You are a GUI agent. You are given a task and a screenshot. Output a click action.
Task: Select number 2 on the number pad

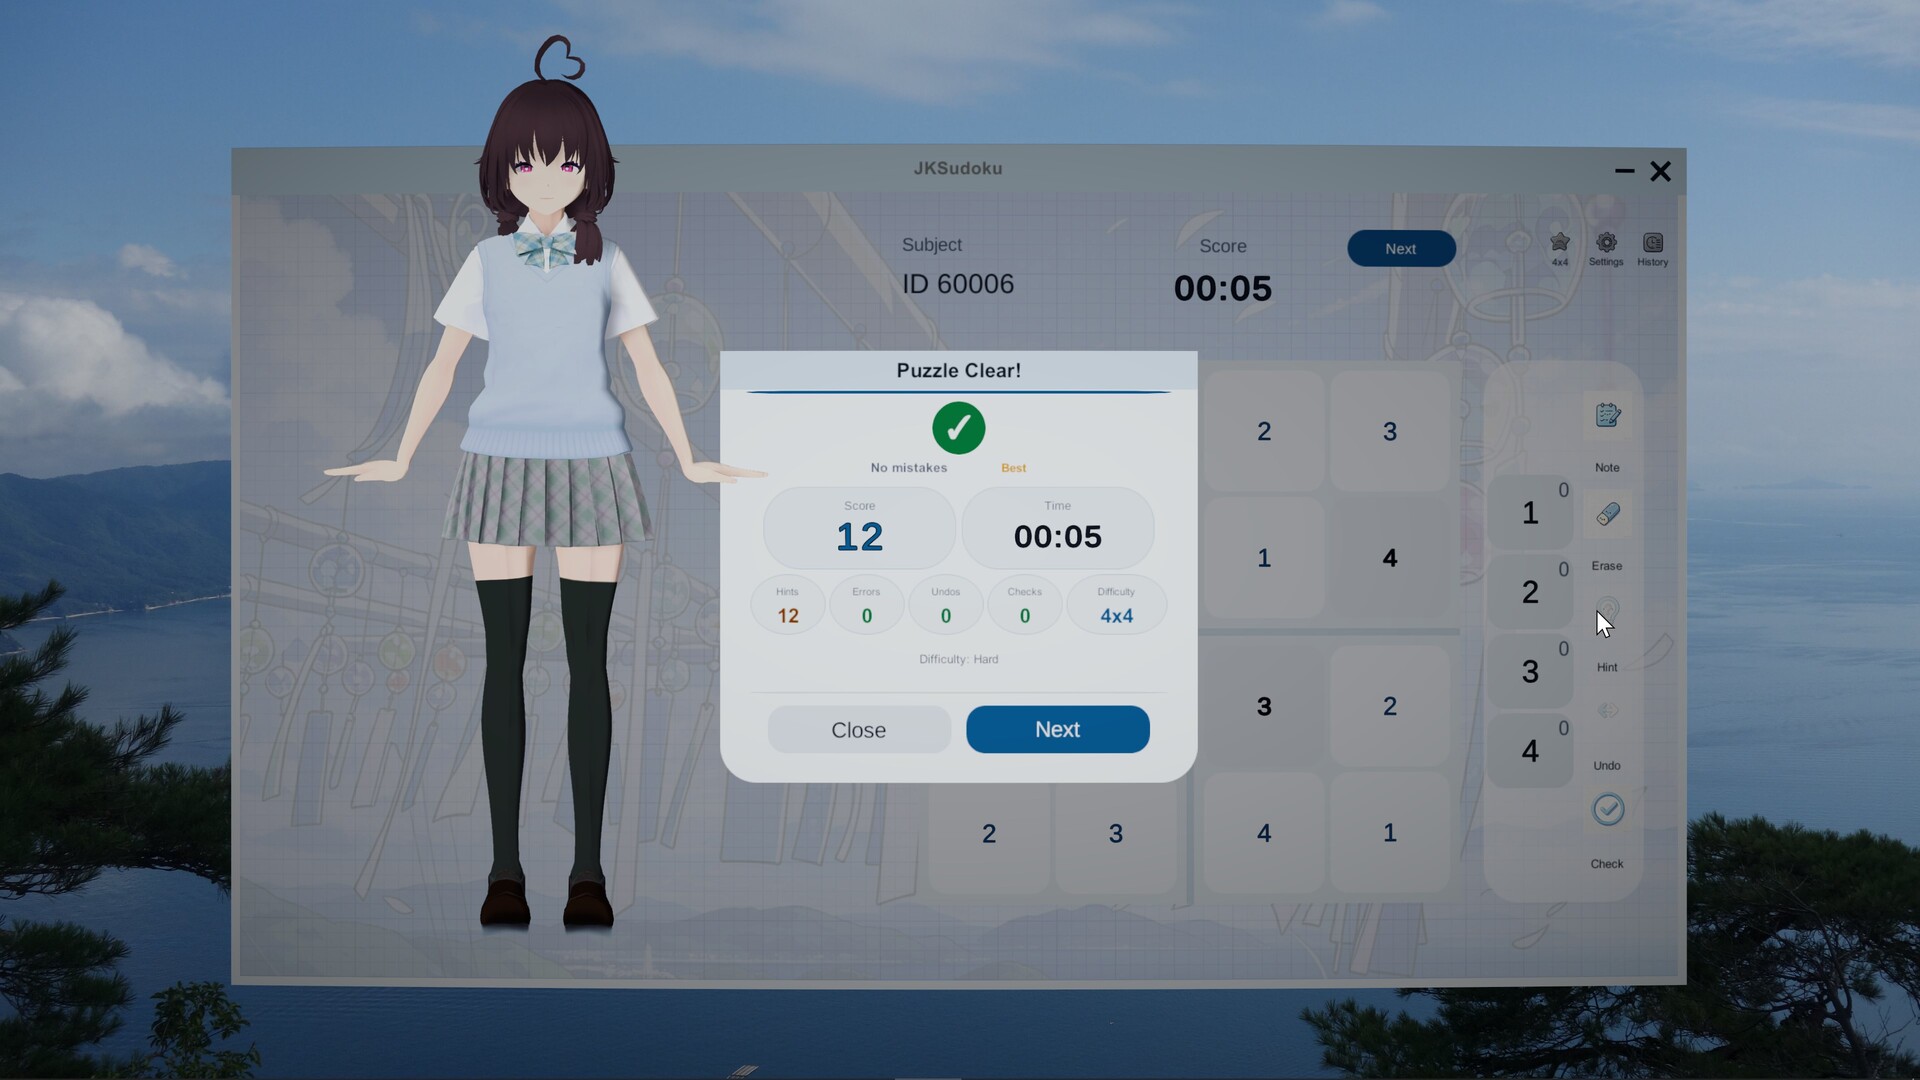[x=1529, y=592]
